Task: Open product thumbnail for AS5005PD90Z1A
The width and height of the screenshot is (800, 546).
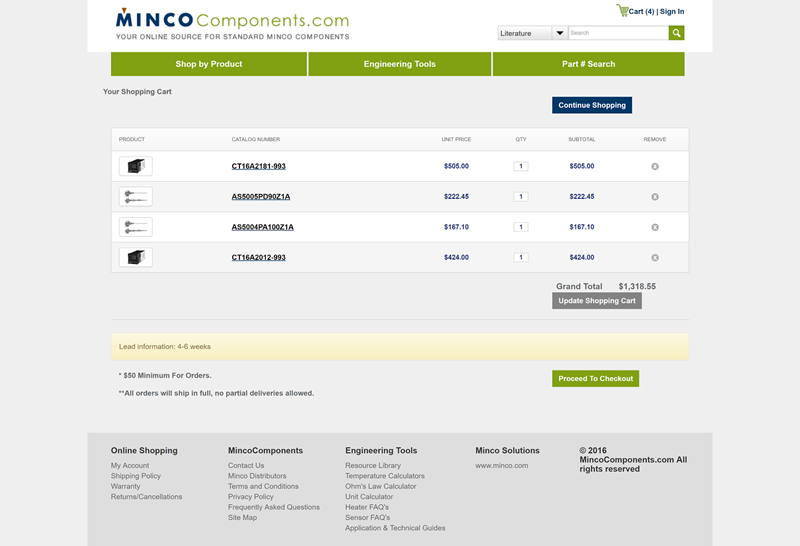Action: tap(136, 196)
